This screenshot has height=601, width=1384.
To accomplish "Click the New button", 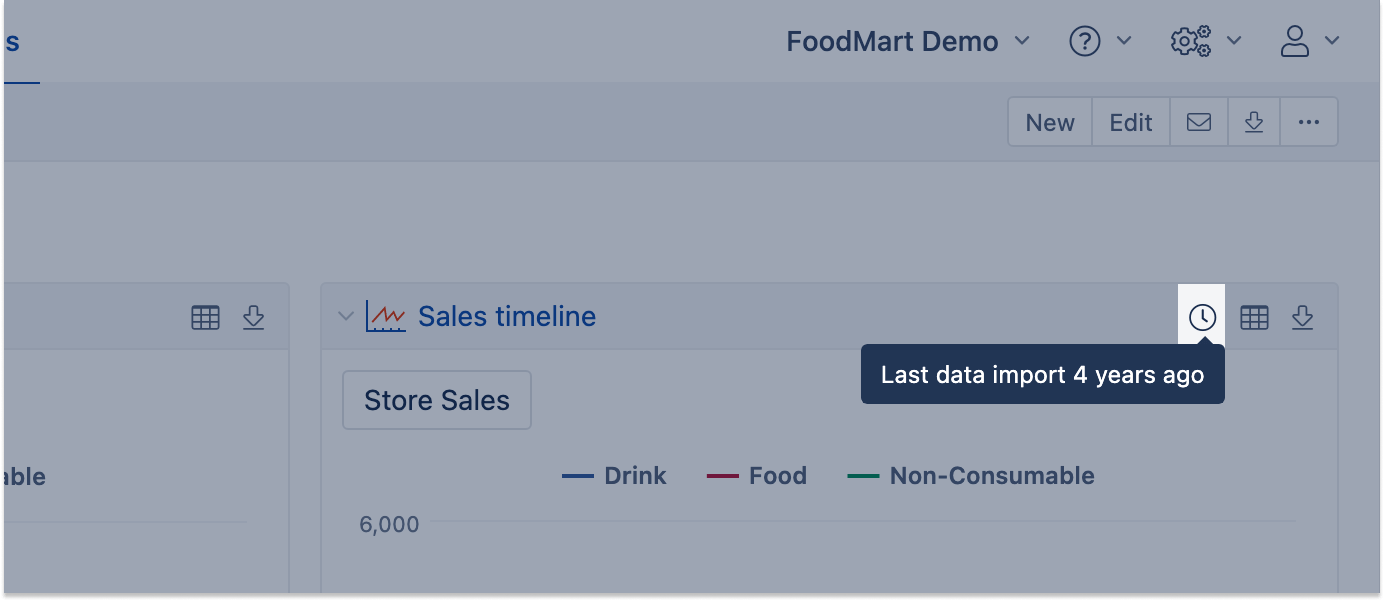I will [1050, 122].
